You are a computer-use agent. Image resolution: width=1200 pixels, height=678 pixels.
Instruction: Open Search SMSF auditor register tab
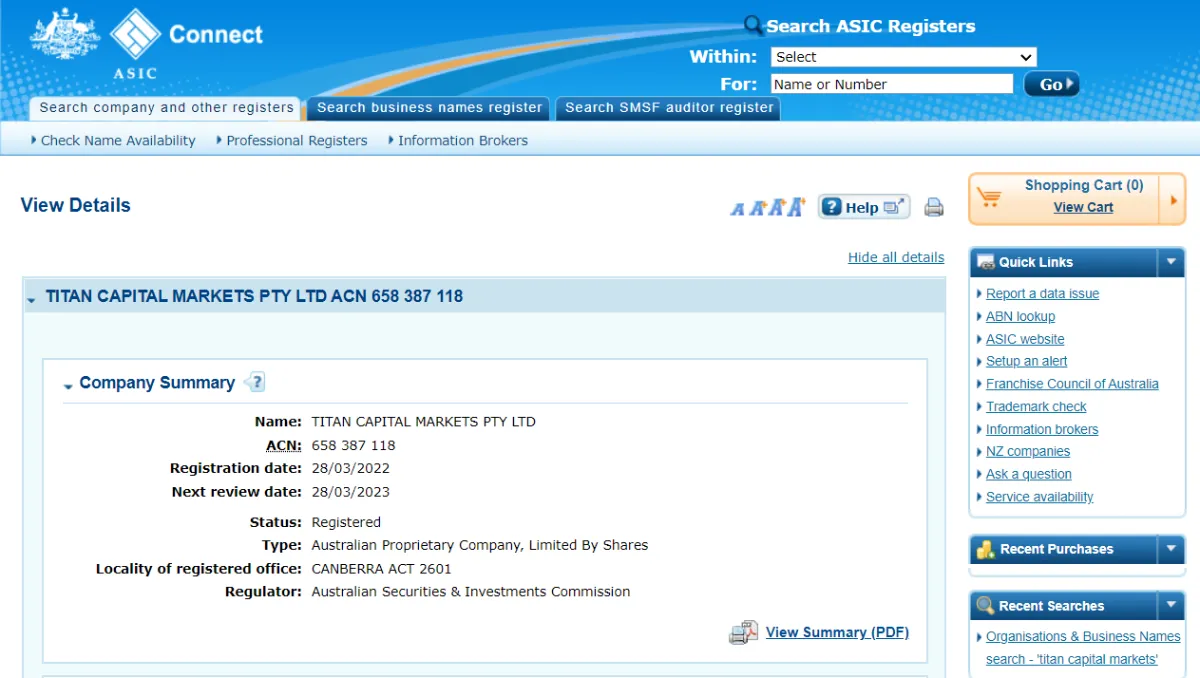click(x=669, y=108)
